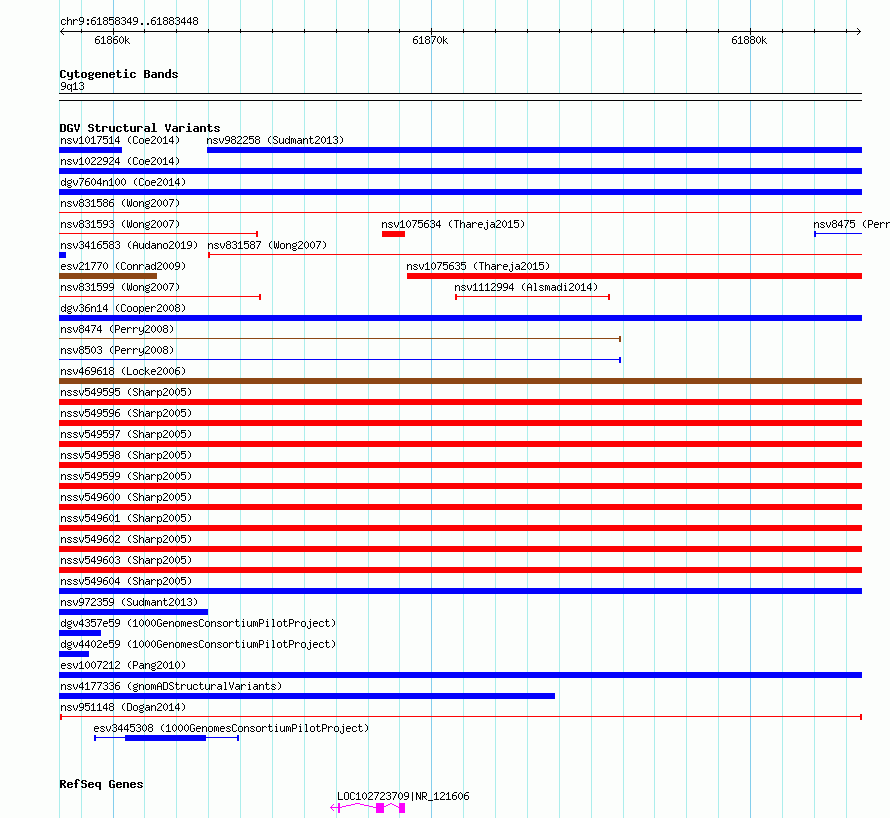Click the 61880k ruler tick label
This screenshot has width=890, height=818.
(x=749, y=40)
